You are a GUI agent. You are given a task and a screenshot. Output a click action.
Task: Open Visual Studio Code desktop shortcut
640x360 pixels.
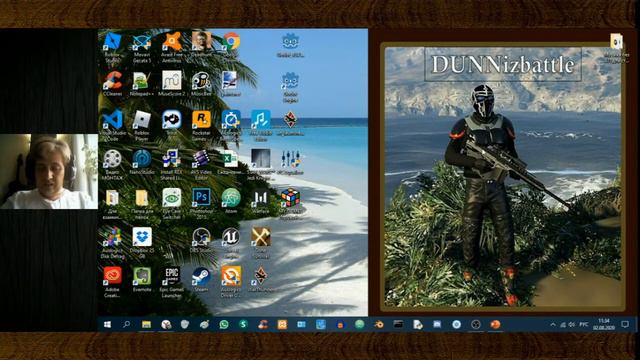(112, 124)
